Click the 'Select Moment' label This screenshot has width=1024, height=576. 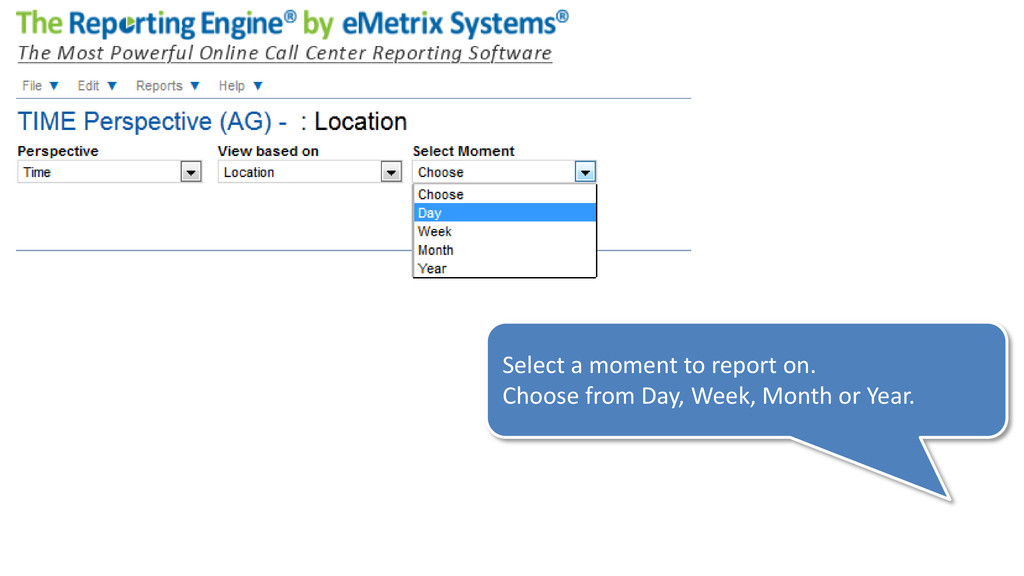[464, 151]
